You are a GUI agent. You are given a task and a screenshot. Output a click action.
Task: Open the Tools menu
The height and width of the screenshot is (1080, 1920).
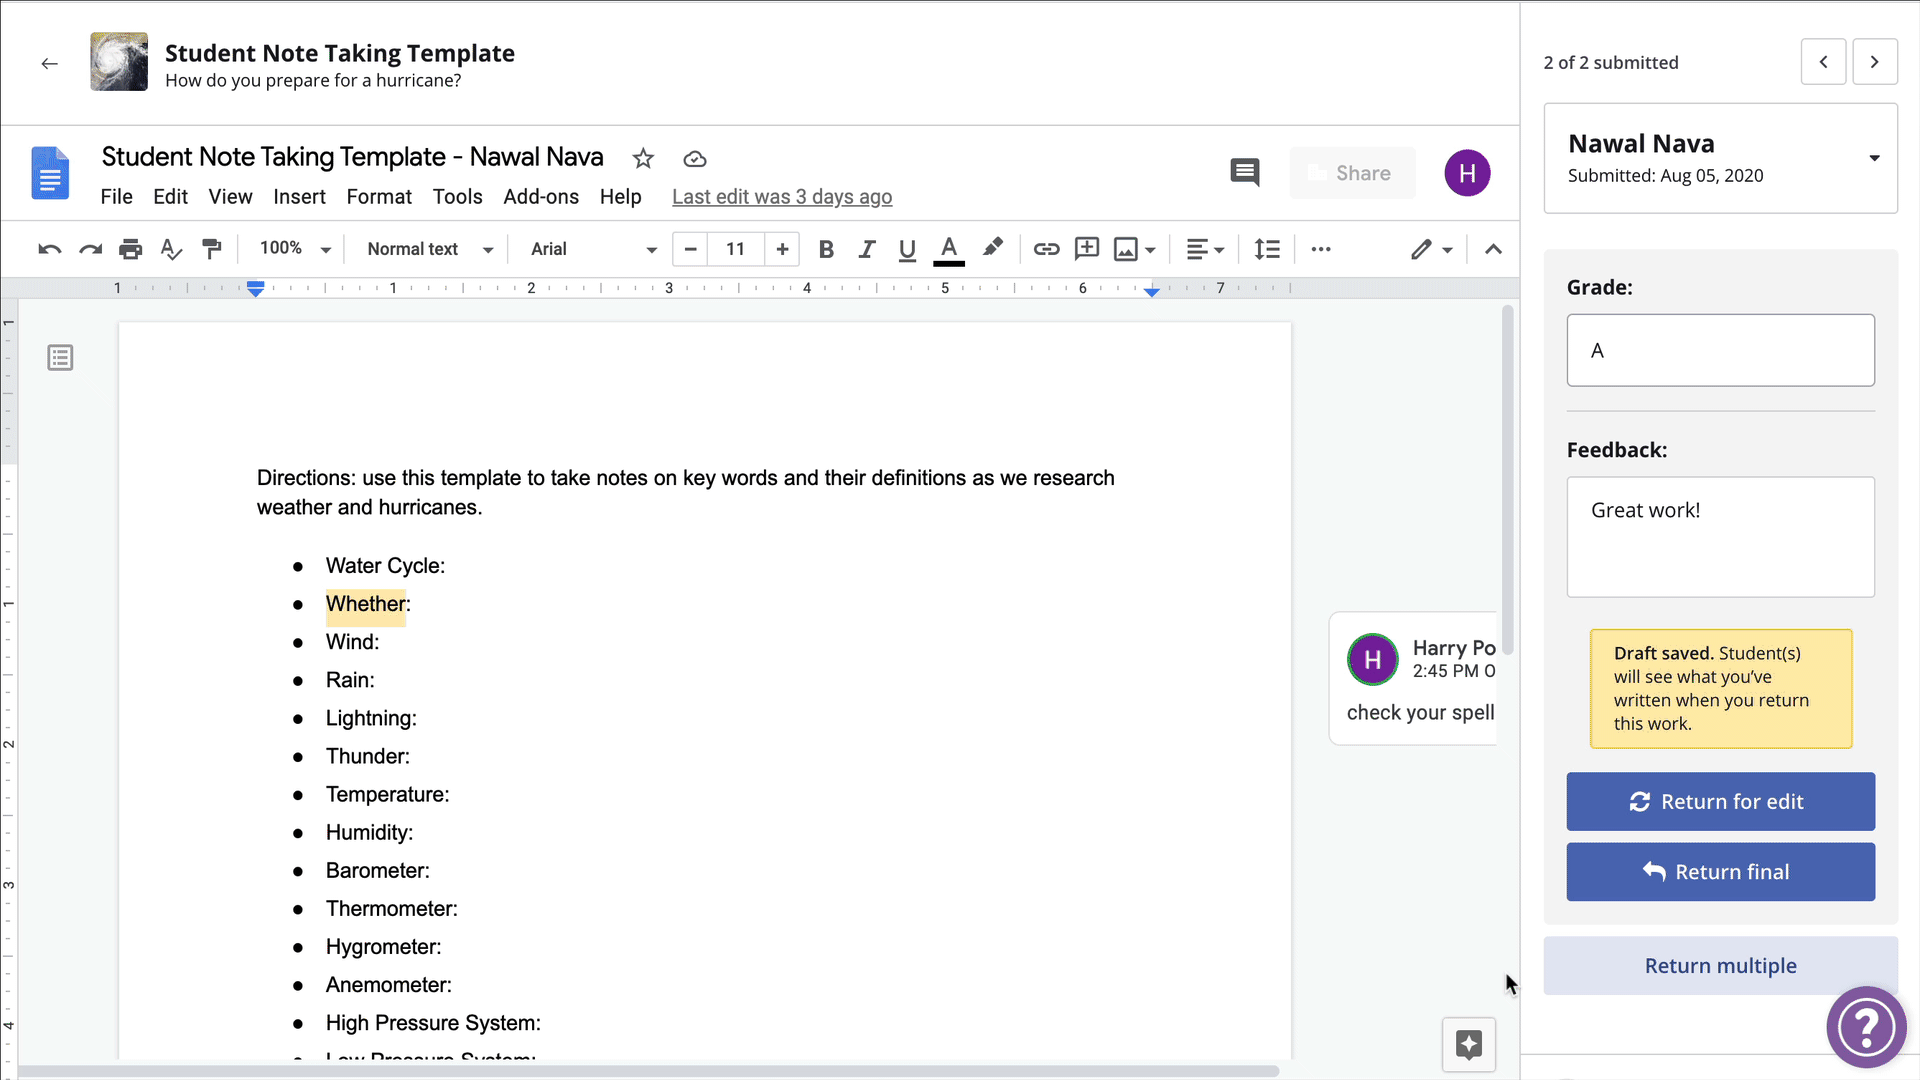[457, 197]
